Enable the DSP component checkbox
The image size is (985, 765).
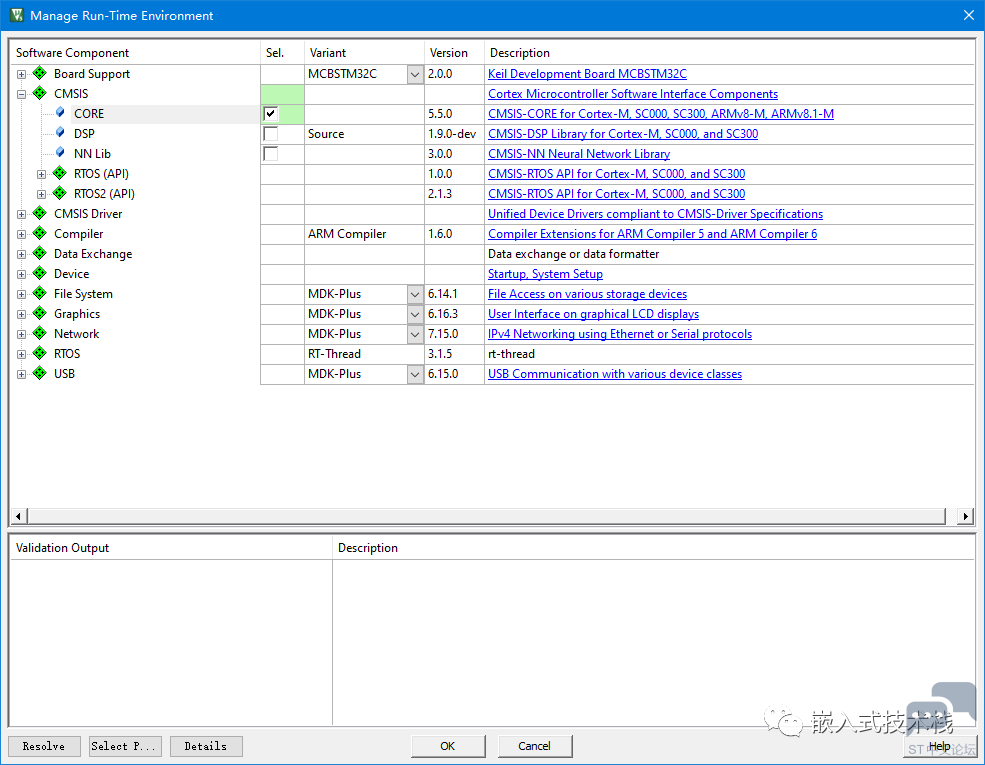point(271,134)
